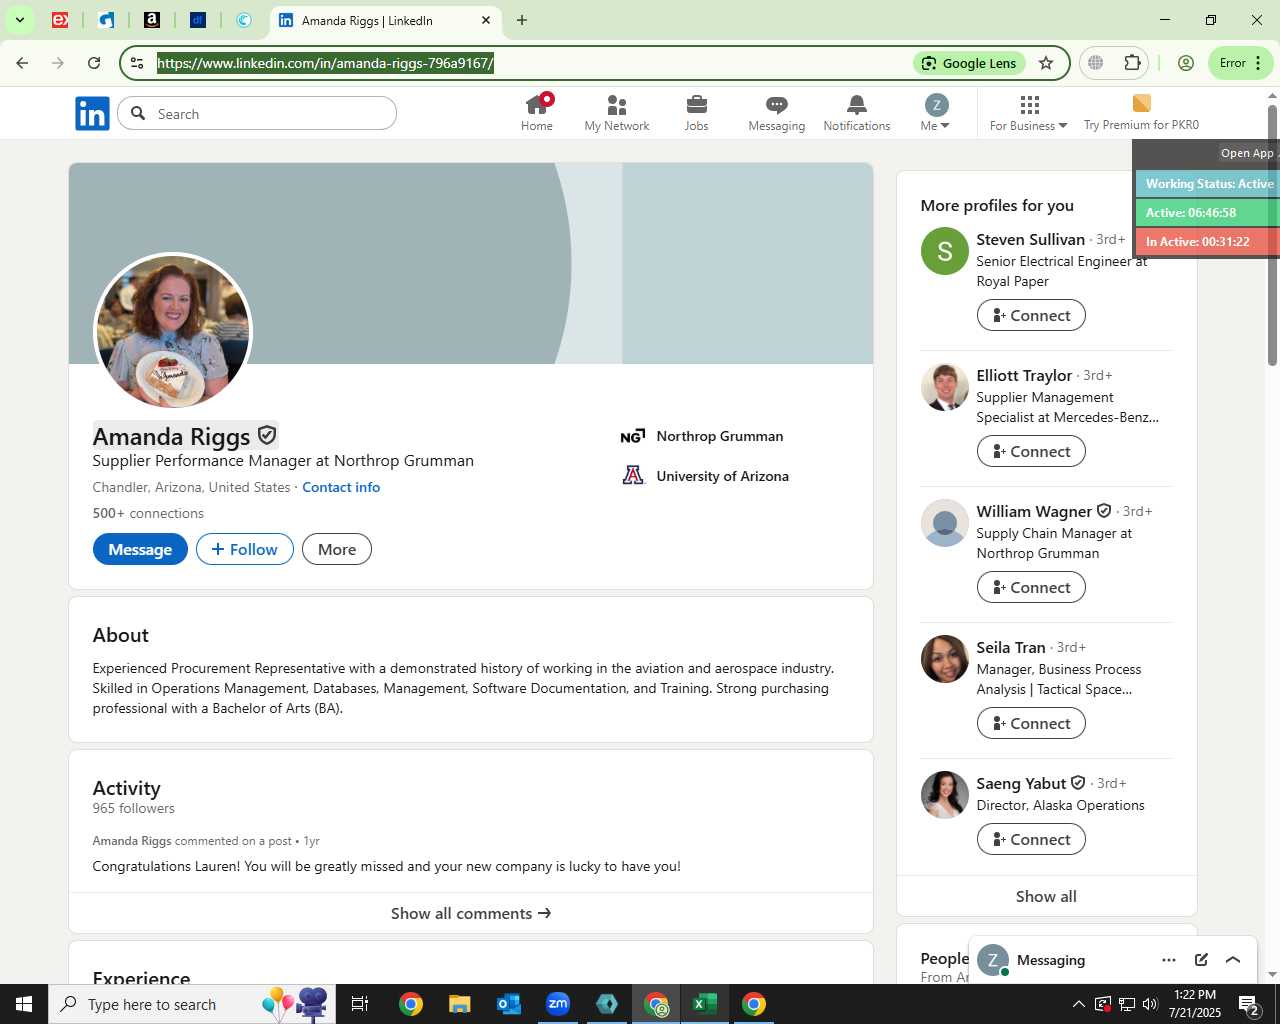The image size is (1280, 1024).
Task: Click Open App overlay label
Action: (x=1246, y=153)
